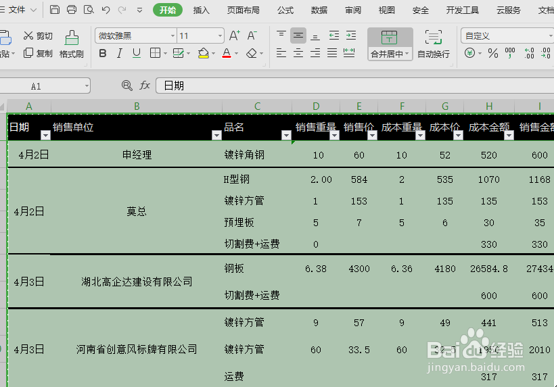Click the Copy (复制) icon
The height and width of the screenshot is (387, 557).
click(x=28, y=53)
